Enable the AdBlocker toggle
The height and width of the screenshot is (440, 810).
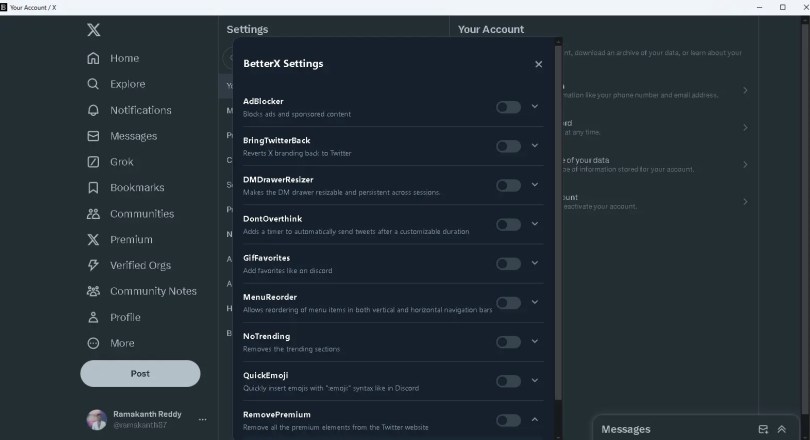pos(508,107)
